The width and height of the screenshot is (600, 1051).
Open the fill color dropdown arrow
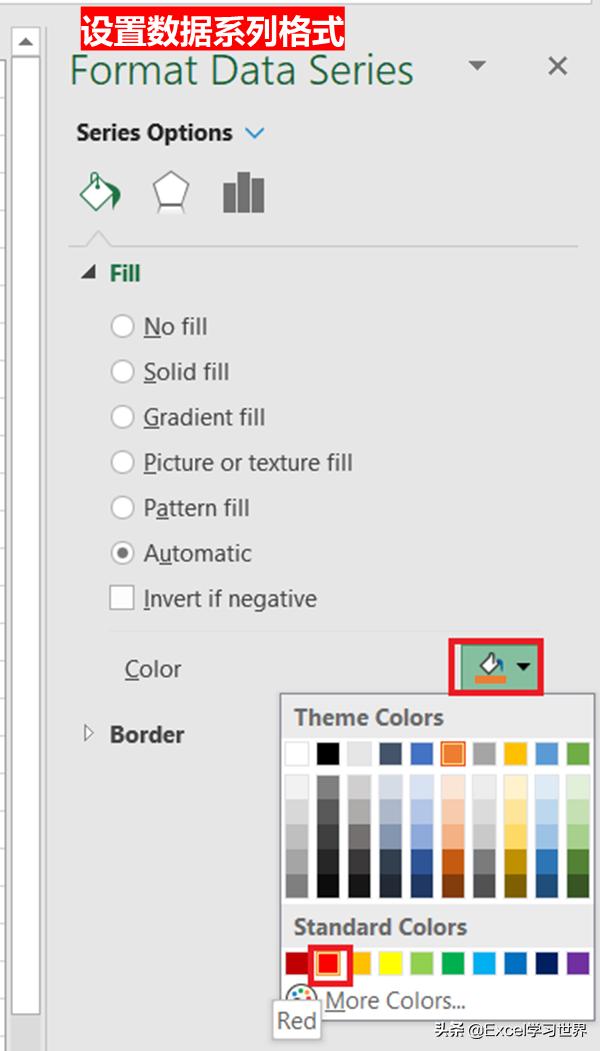[524, 666]
